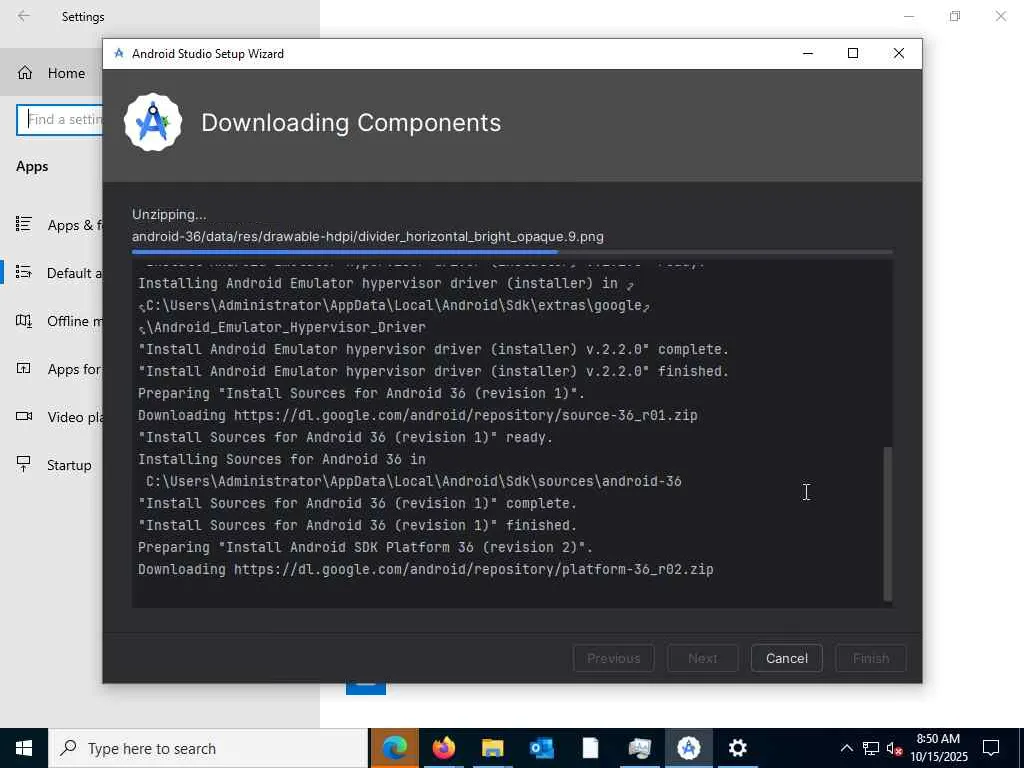1024x768 pixels.
Task: Click the blank document taskbar icon
Action: click(590, 748)
